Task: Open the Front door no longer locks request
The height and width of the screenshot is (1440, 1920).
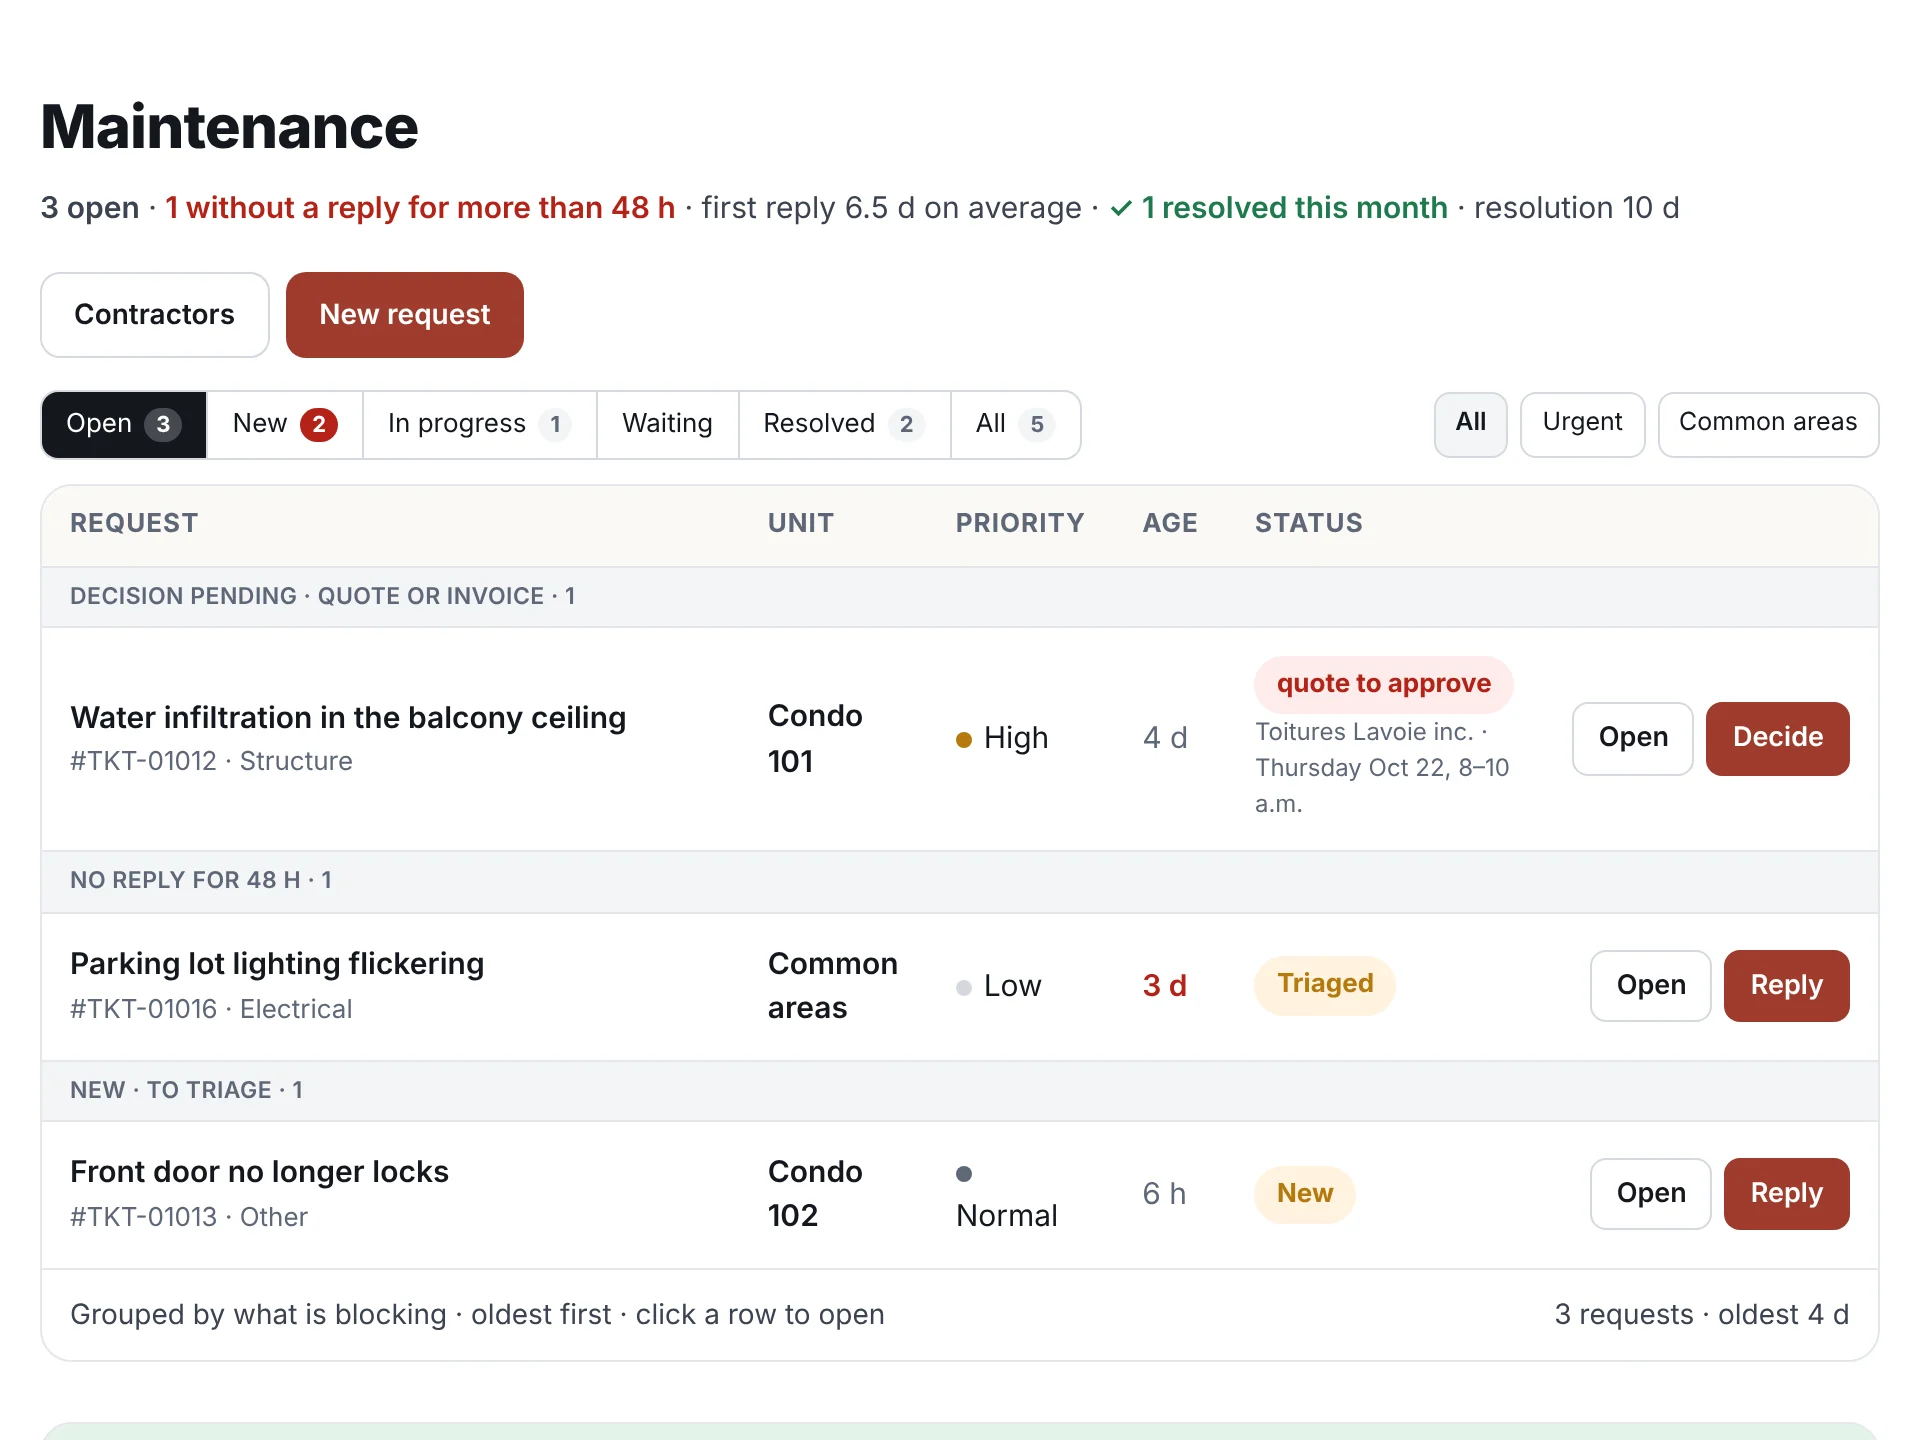Action: [x=1651, y=1193]
